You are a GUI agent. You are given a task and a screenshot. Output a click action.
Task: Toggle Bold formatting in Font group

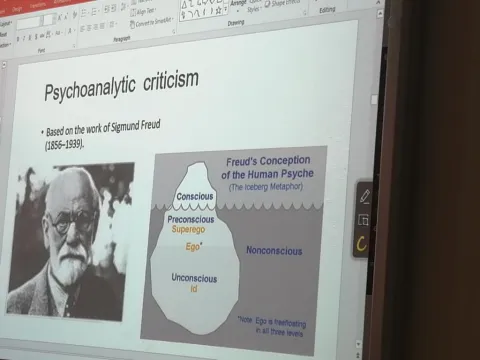(18, 39)
